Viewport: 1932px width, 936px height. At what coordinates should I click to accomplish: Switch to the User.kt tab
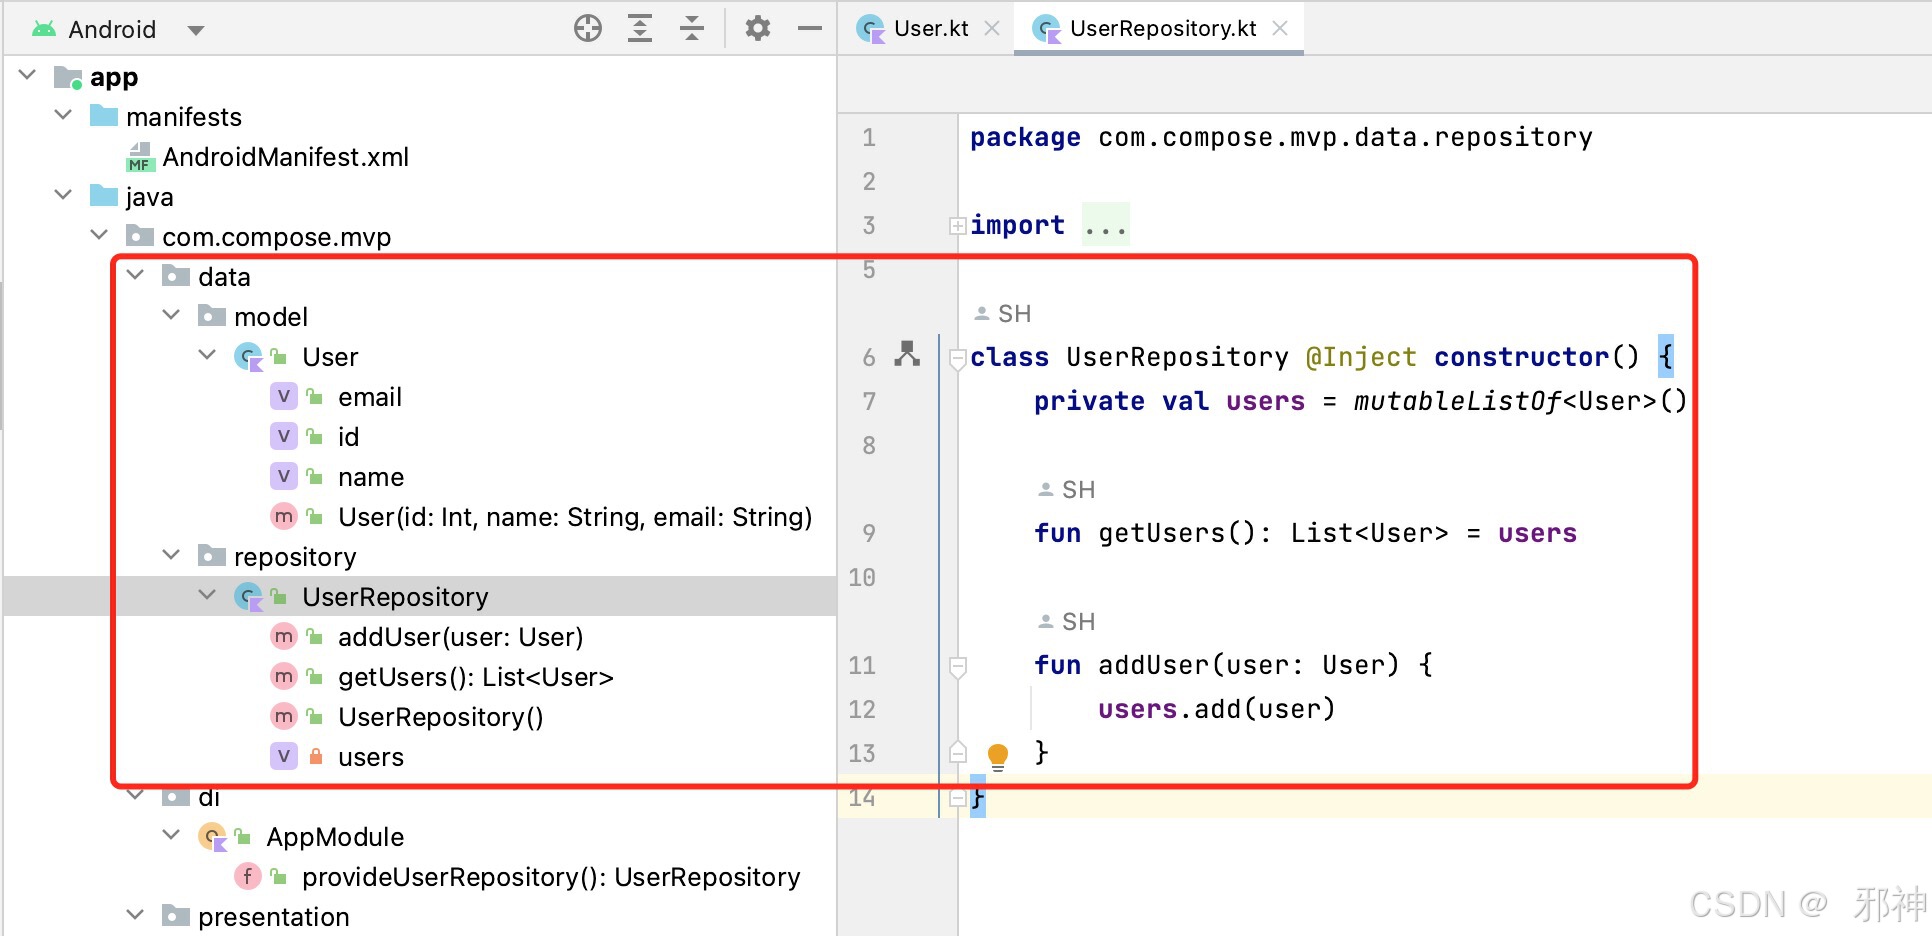click(930, 28)
